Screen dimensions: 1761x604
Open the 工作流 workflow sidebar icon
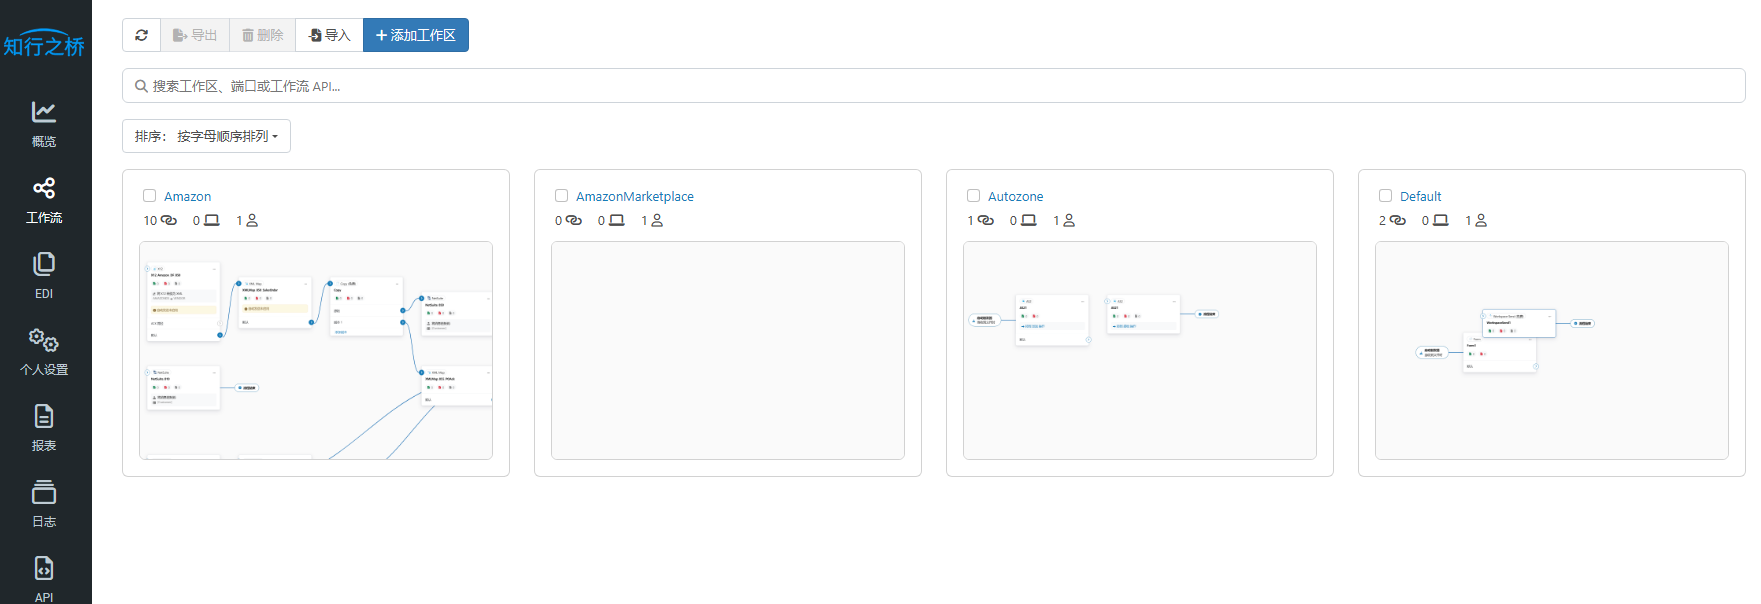pyautogui.click(x=44, y=188)
